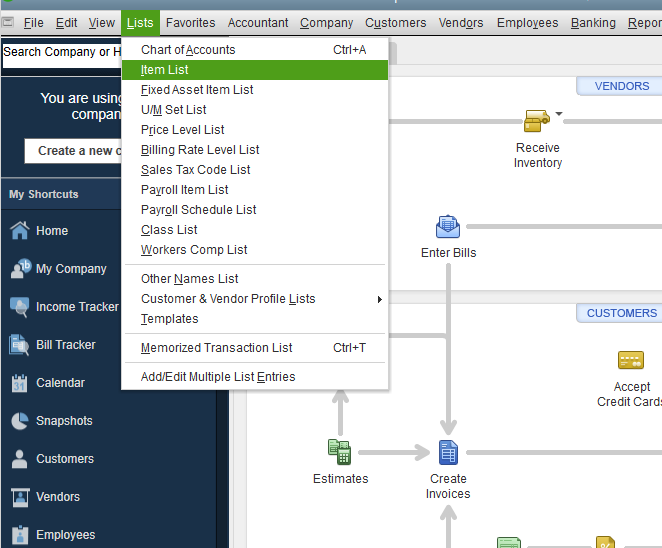This screenshot has height=548, width=662.
Task: Click the Vendors section header button
Action: [x=621, y=86]
